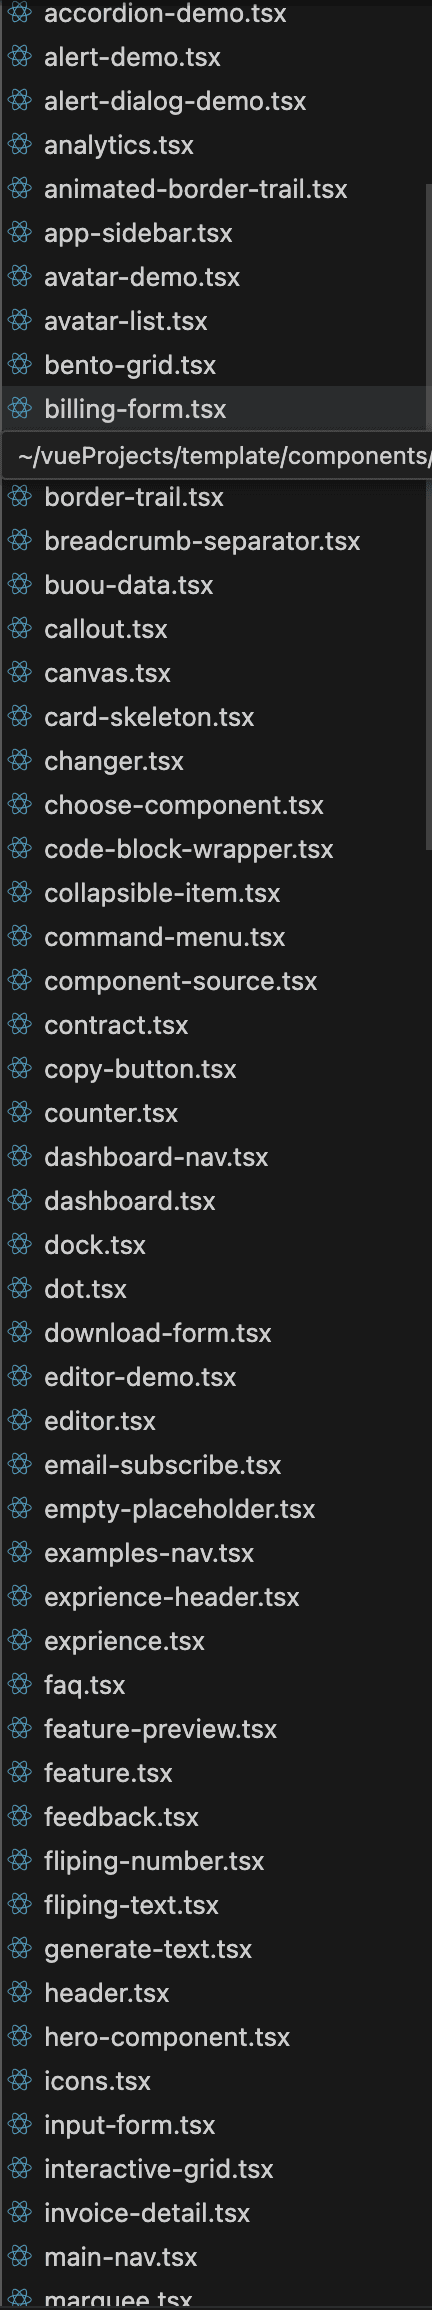Click the explorer vertical scrollbar
This screenshot has width=432, height=2310.
(429, 515)
